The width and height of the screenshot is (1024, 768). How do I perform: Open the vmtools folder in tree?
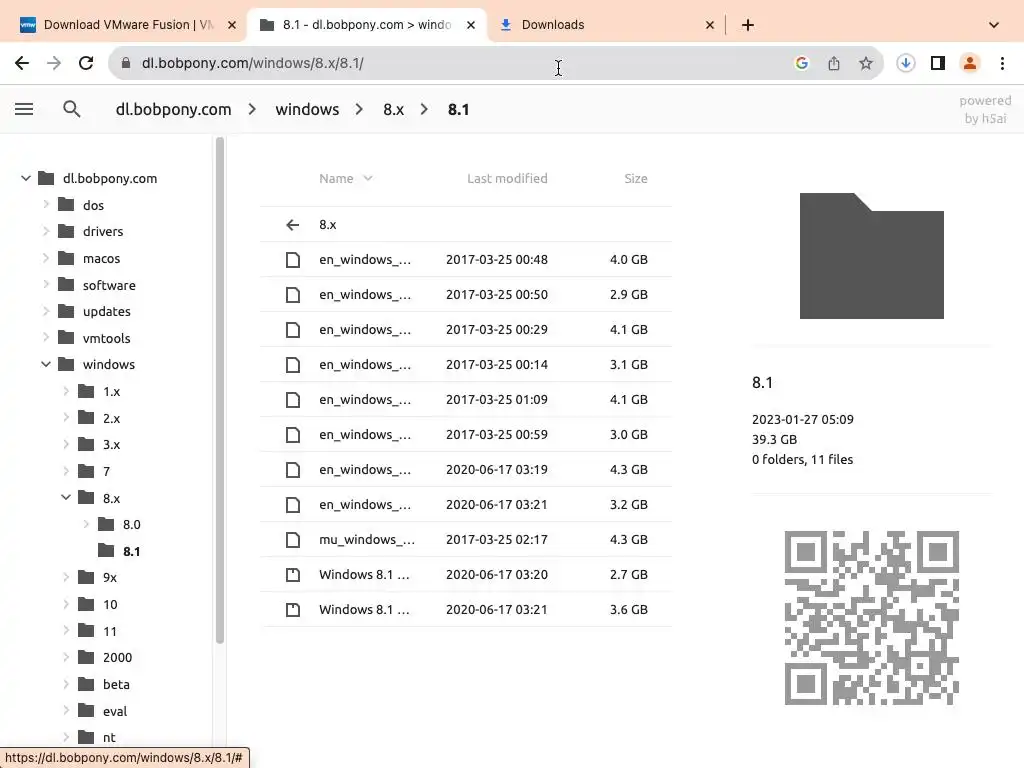(106, 338)
